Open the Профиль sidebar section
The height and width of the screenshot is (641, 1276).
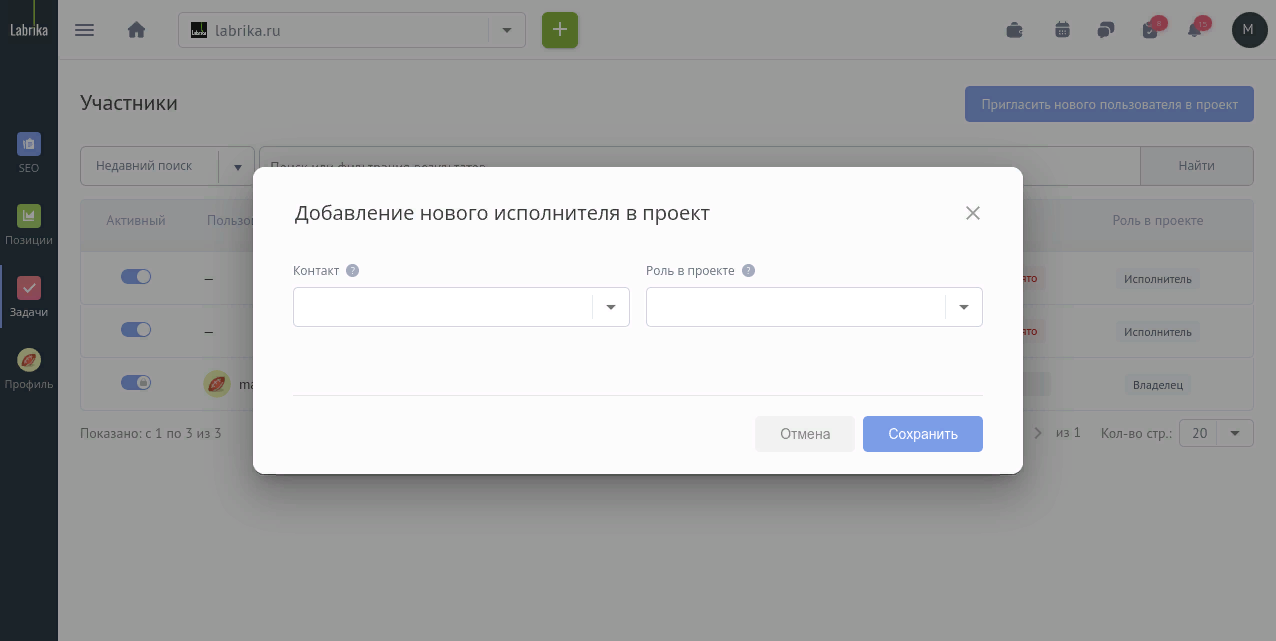(29, 369)
